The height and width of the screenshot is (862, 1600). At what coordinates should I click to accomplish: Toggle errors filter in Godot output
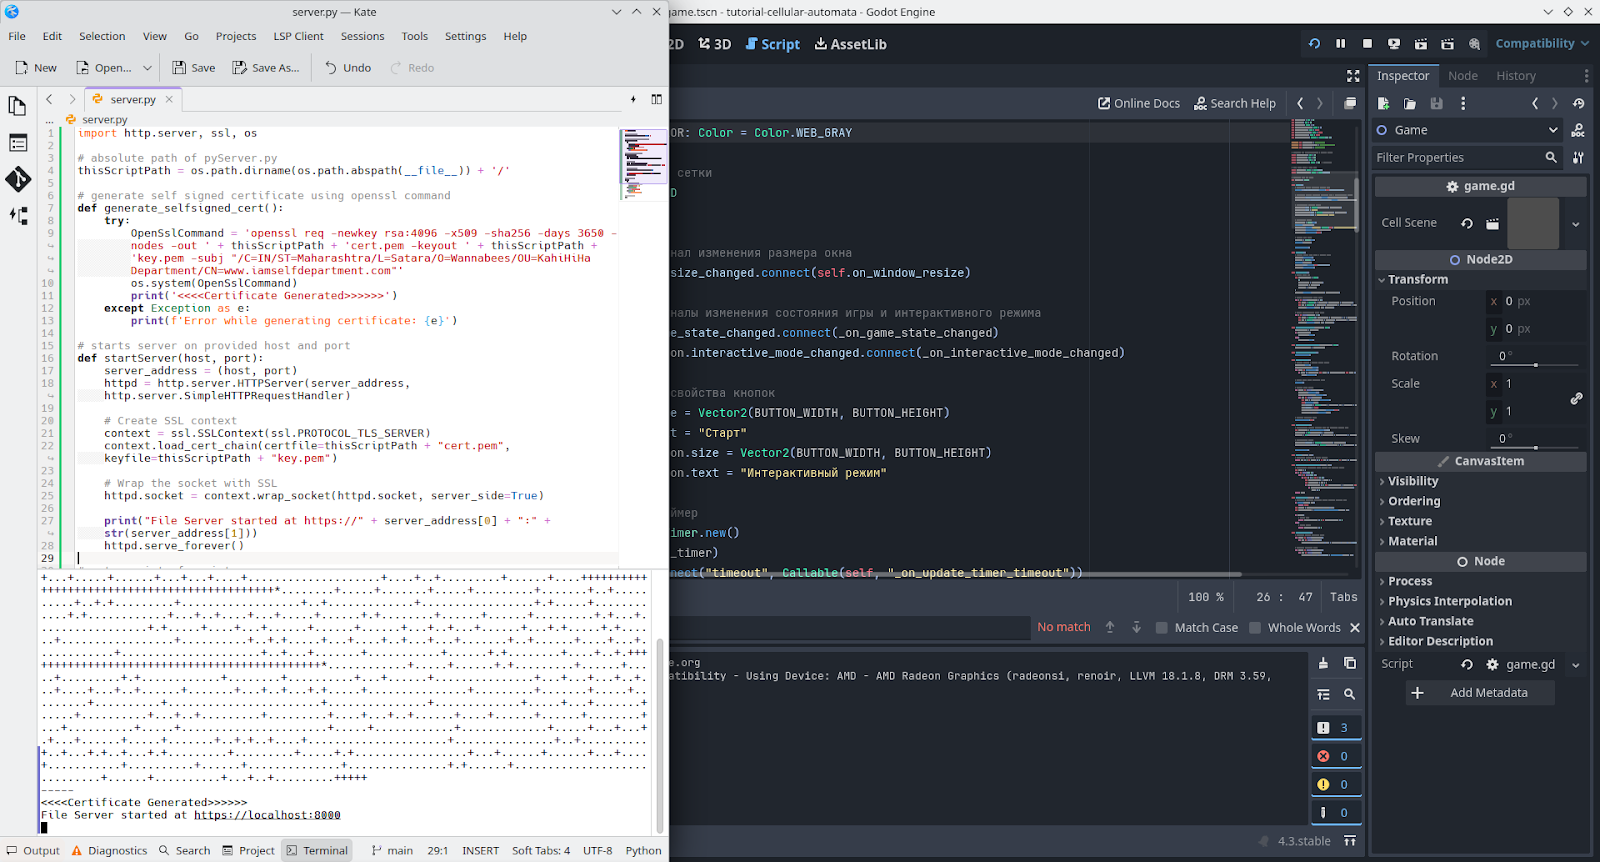pyautogui.click(x=1336, y=756)
